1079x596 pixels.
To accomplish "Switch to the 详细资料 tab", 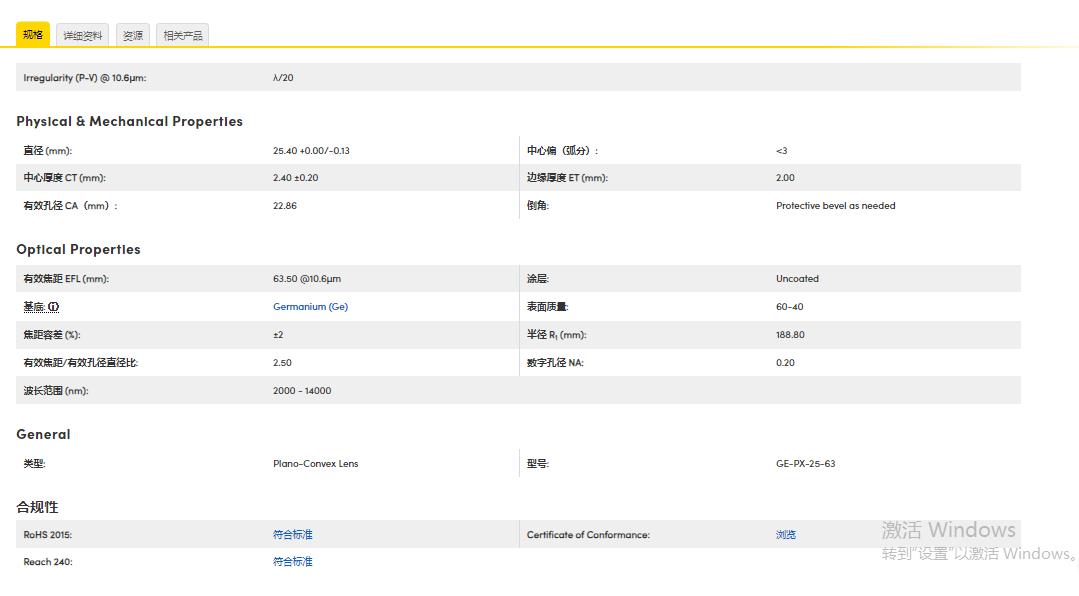I will [82, 34].
